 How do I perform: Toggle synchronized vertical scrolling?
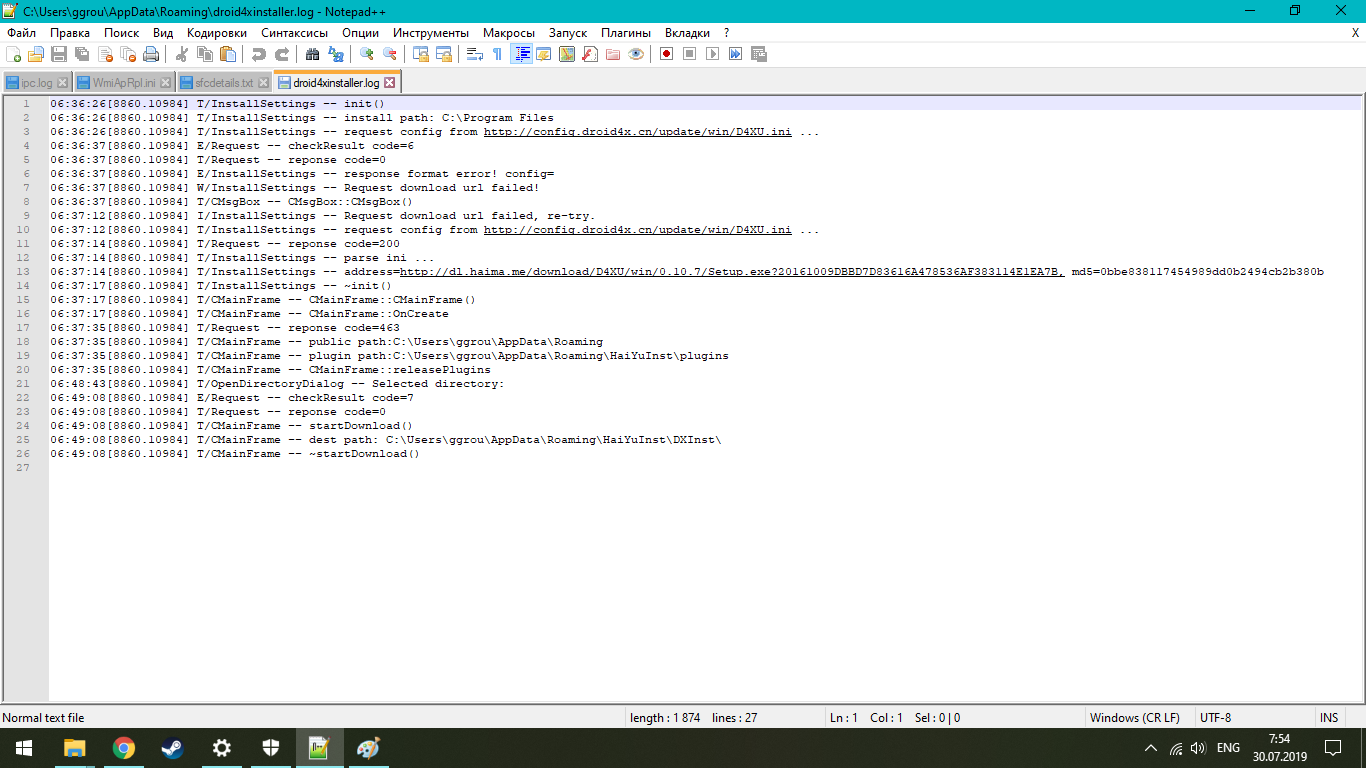pyautogui.click(x=421, y=54)
